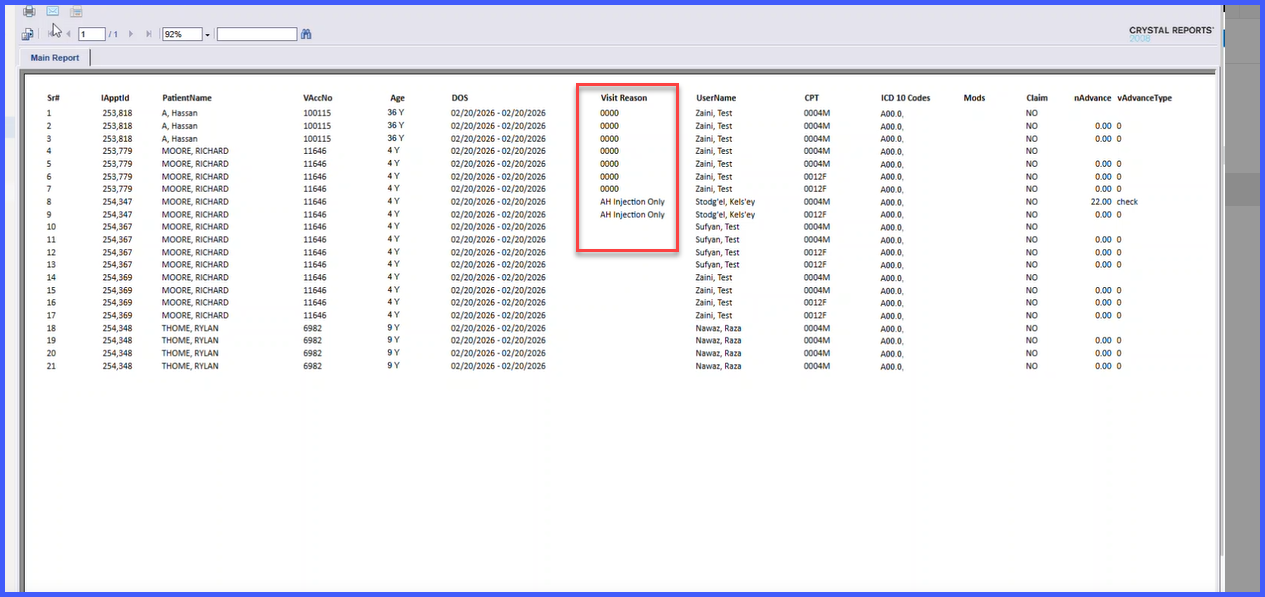This screenshot has width=1265, height=597.
Task: Click the nAdvance column header
Action: (x=1092, y=98)
